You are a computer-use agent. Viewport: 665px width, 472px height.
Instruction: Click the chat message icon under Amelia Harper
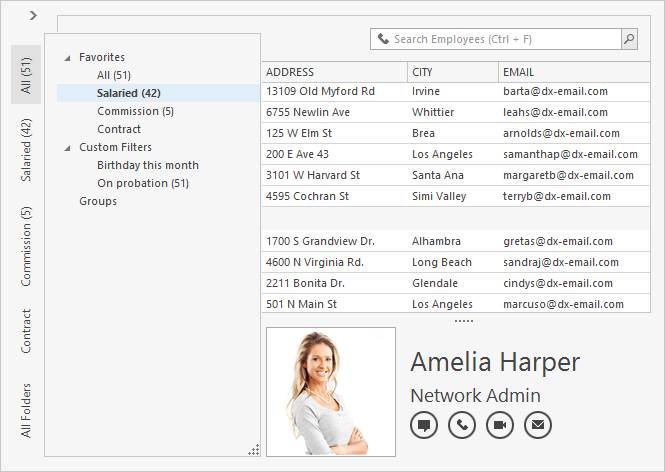coord(424,425)
